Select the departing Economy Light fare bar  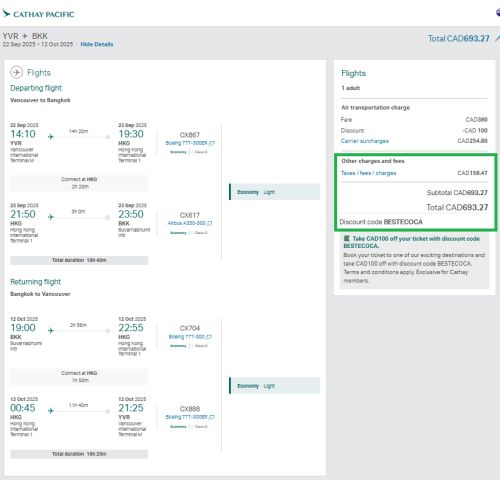tap(275, 192)
